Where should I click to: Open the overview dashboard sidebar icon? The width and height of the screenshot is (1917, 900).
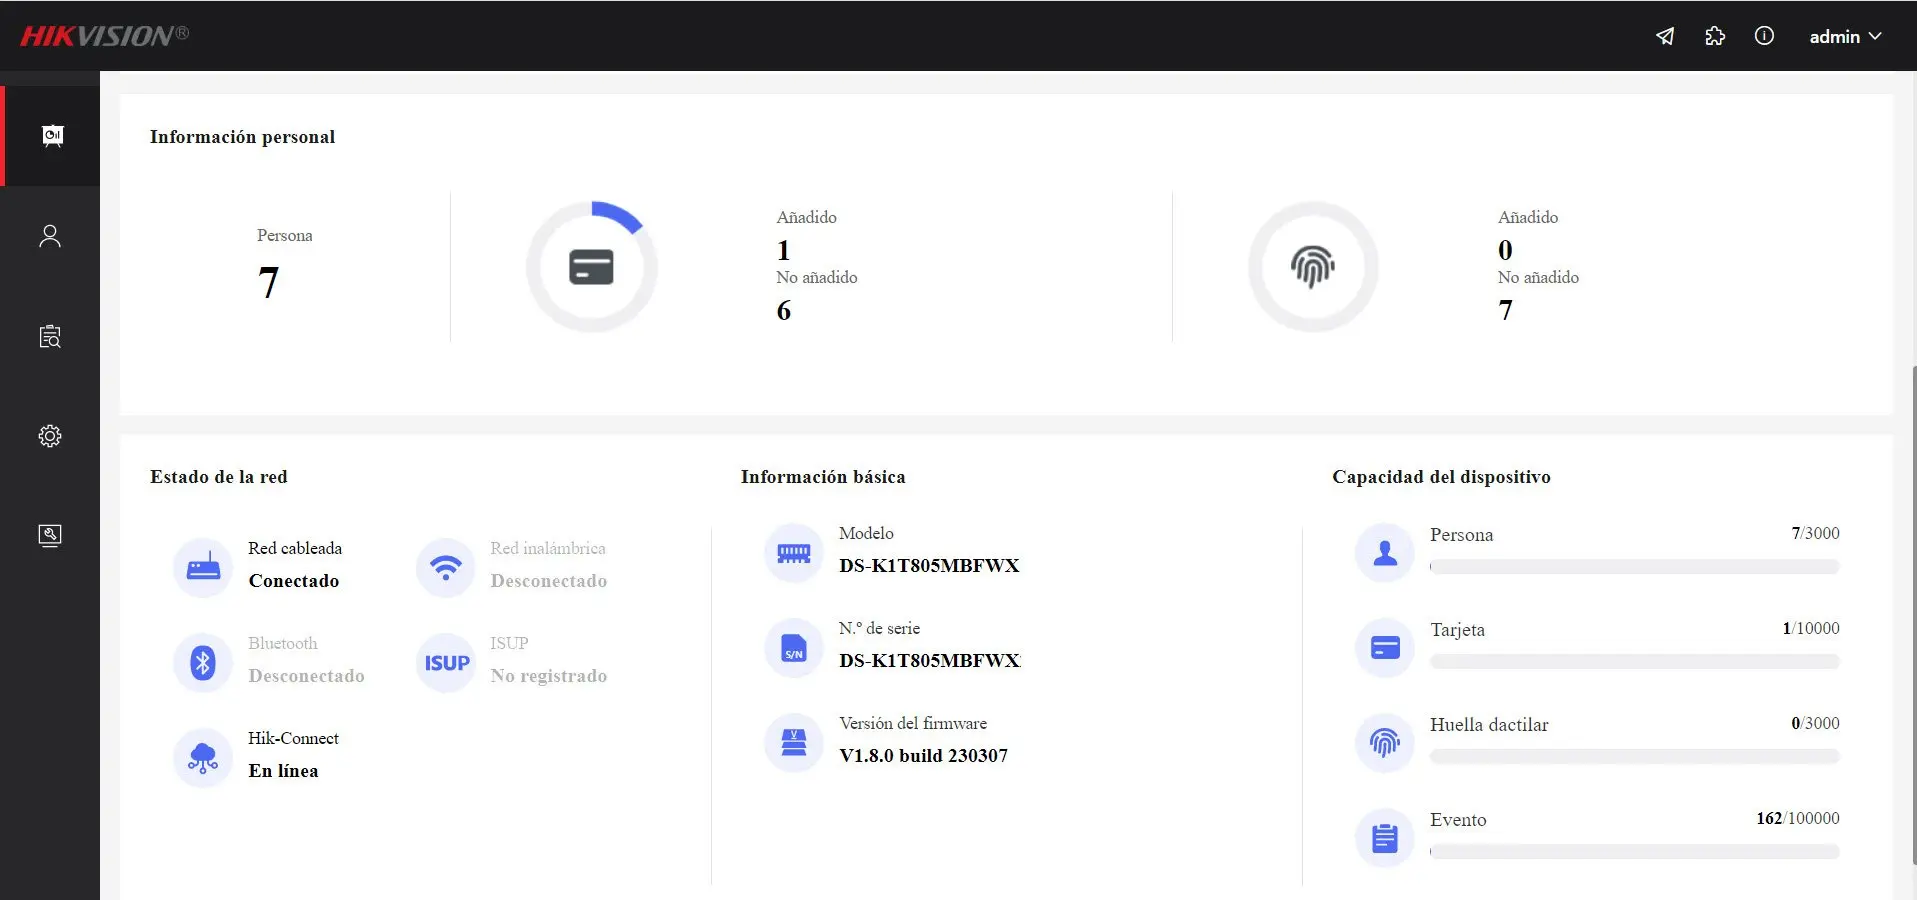pyautogui.click(x=51, y=136)
